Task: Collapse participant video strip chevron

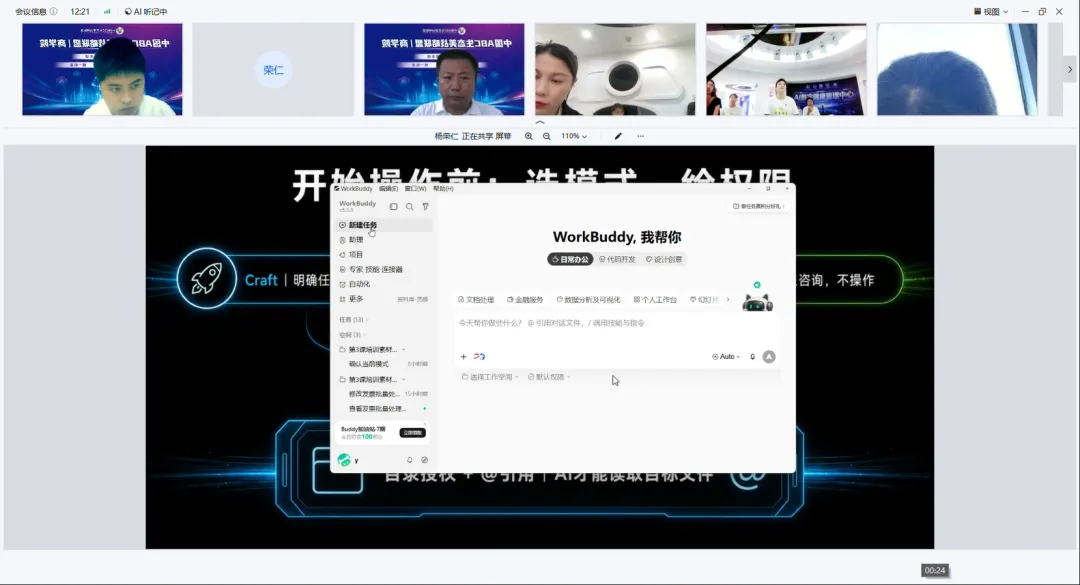Action: coord(540,123)
